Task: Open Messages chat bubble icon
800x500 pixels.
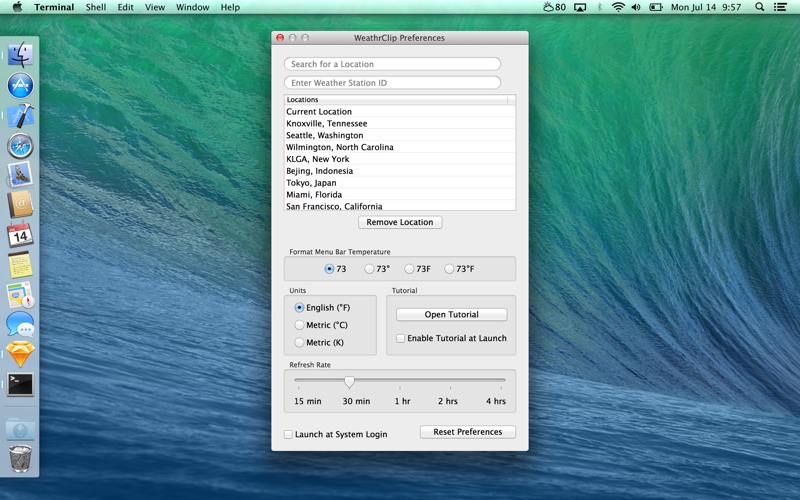Action: (x=20, y=324)
